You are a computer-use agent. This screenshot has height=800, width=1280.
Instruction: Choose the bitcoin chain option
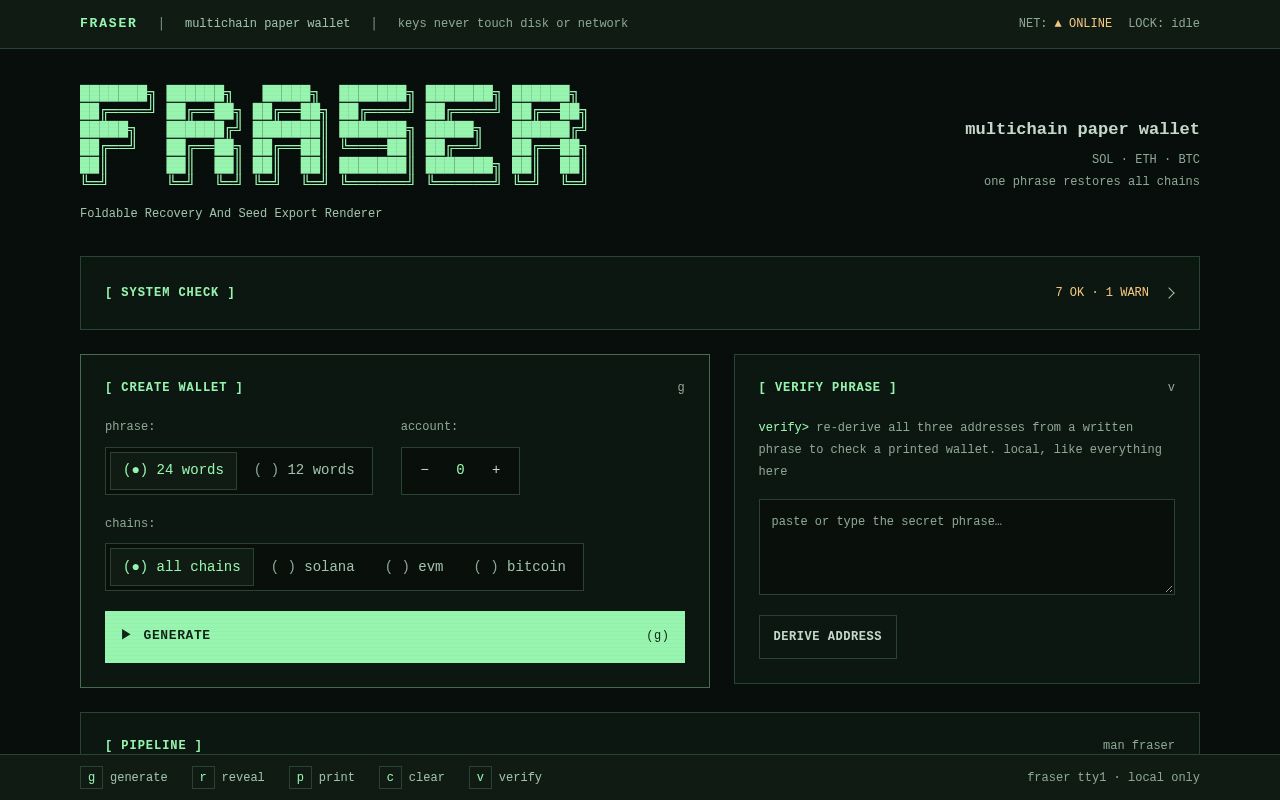click(x=520, y=567)
